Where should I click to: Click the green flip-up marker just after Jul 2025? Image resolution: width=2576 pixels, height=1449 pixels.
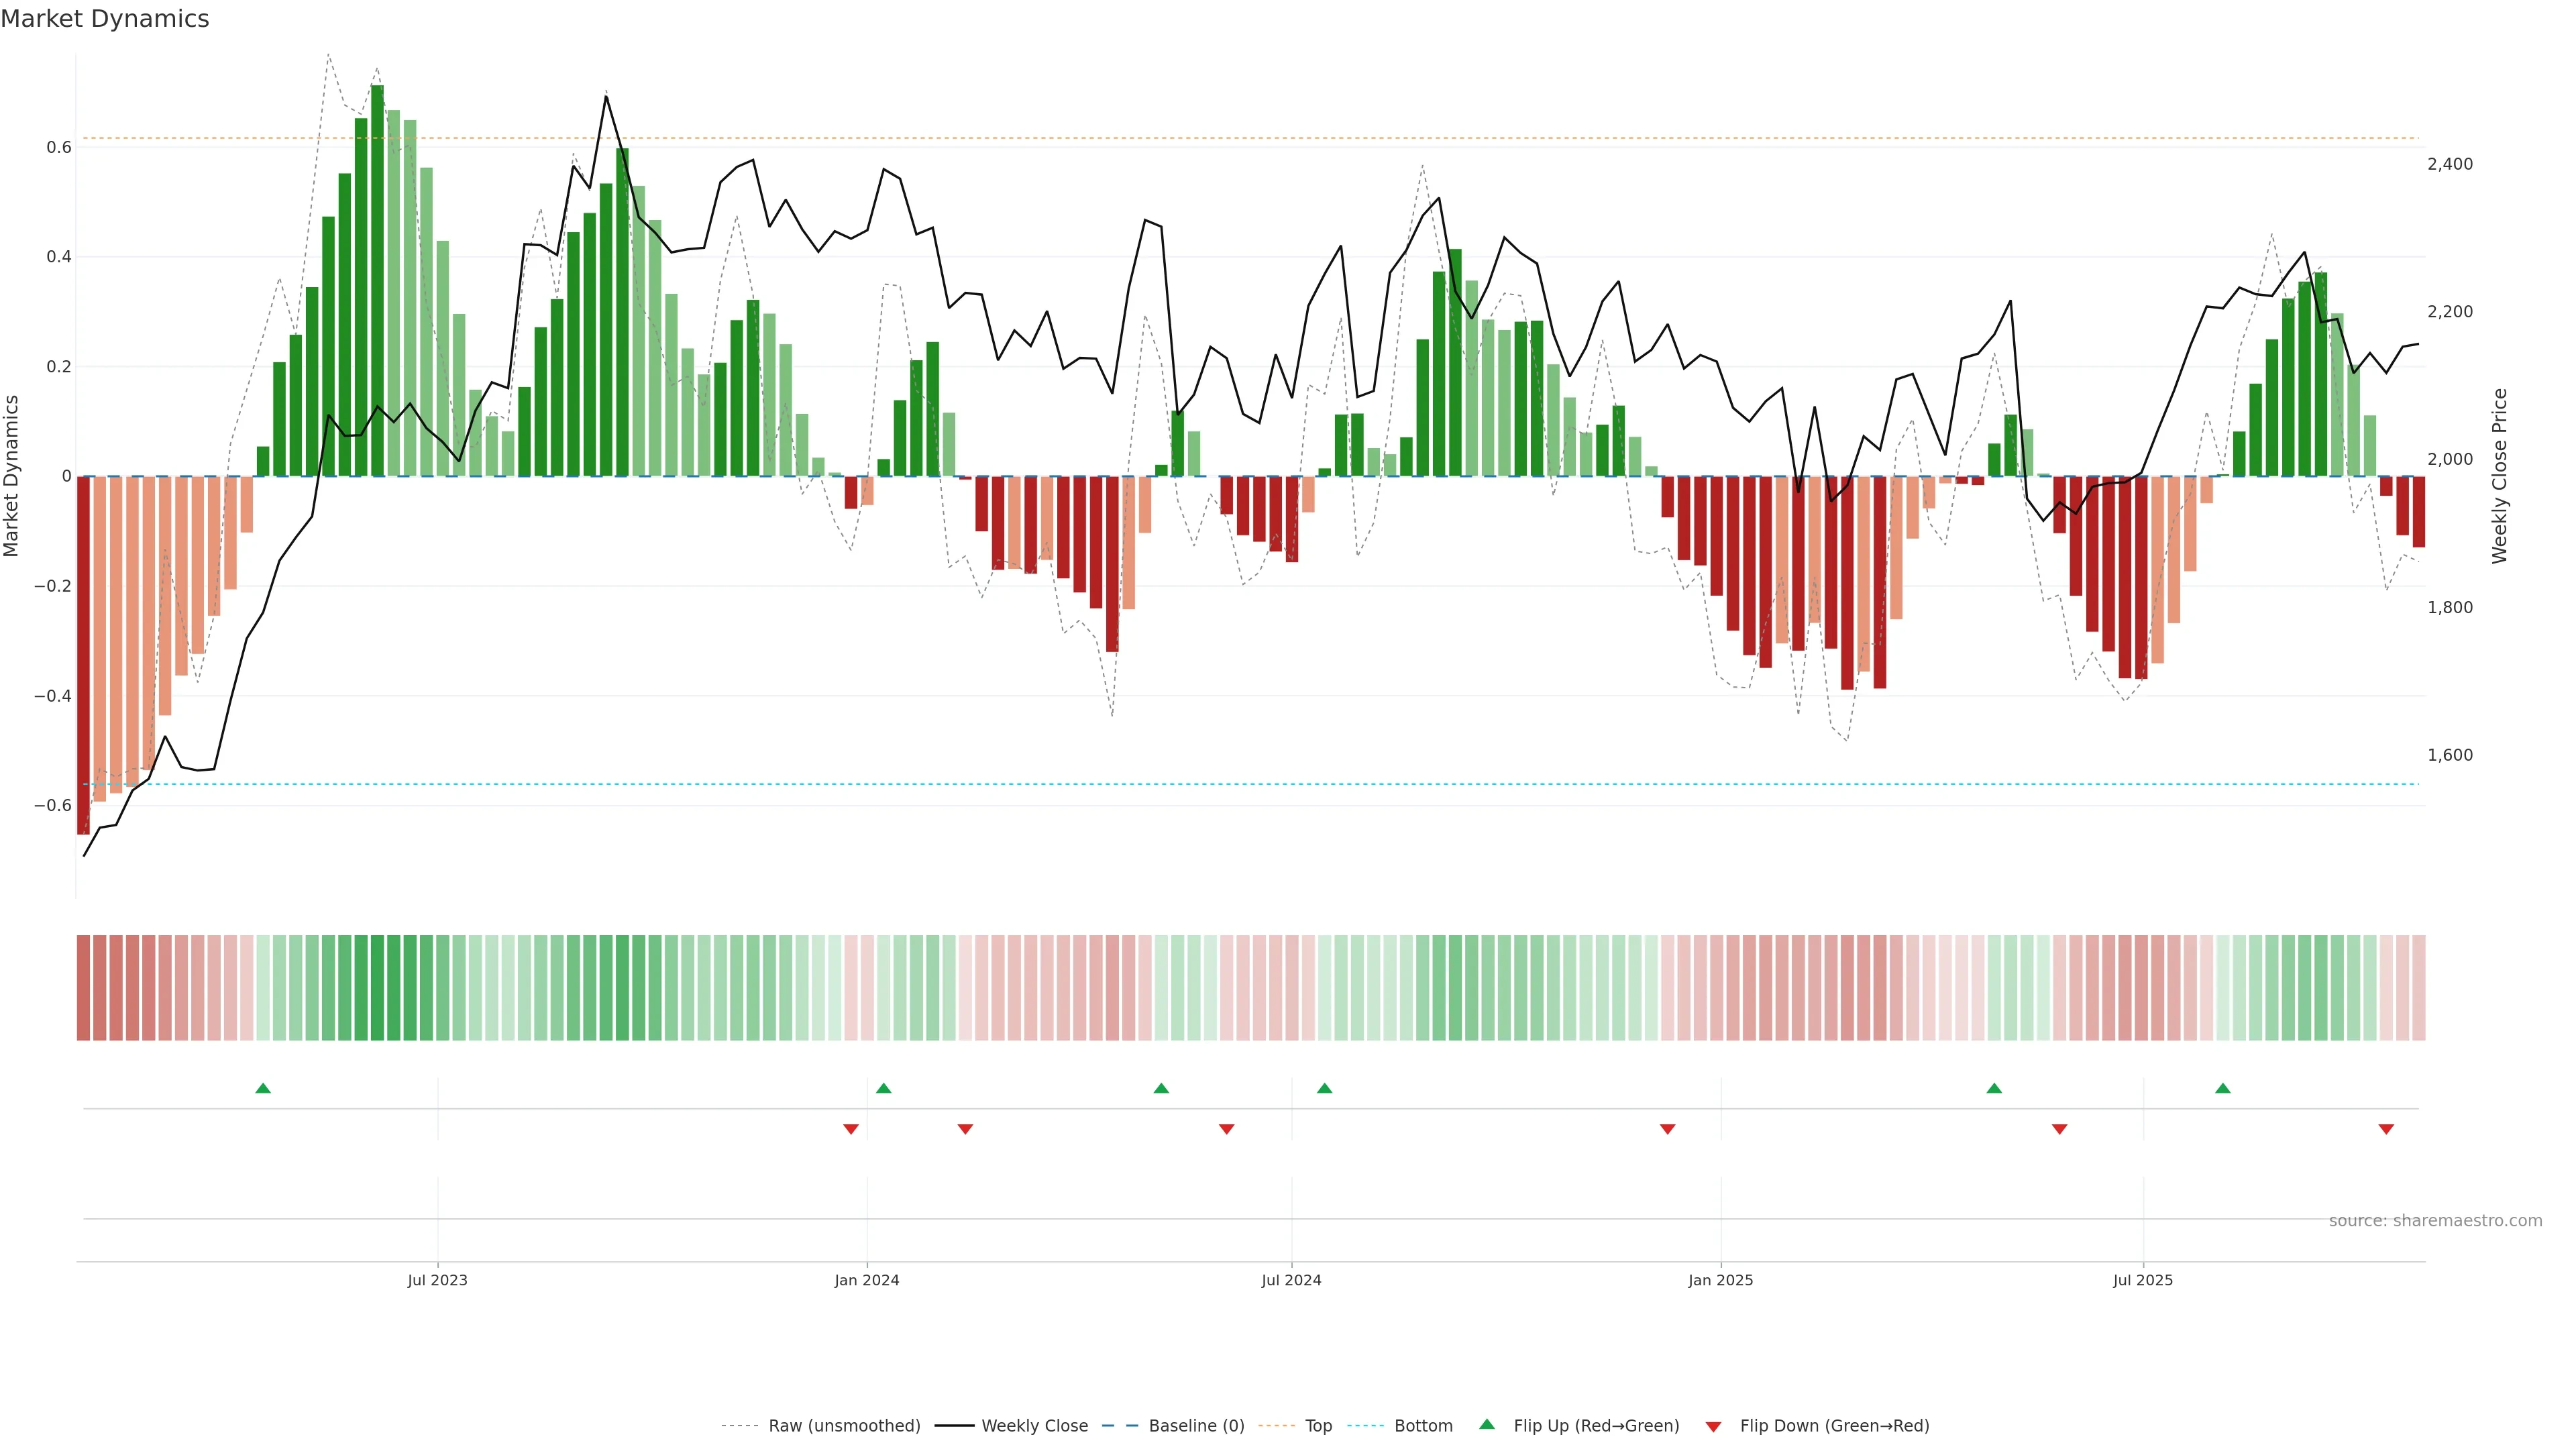click(x=2222, y=1088)
